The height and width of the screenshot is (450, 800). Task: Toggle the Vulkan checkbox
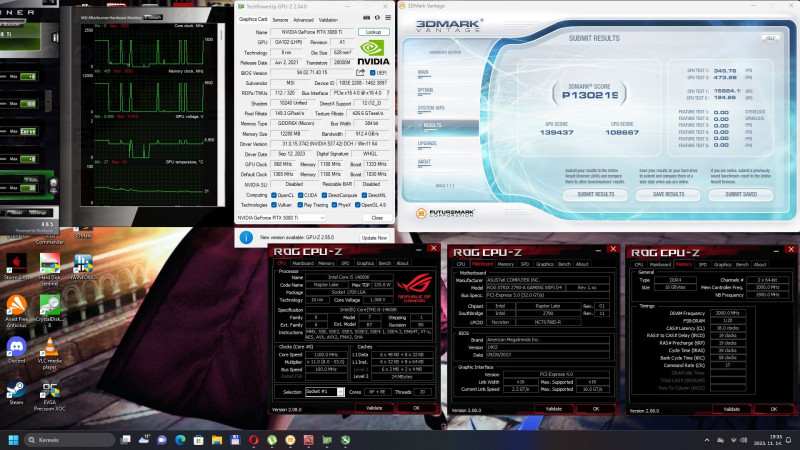click(274, 205)
